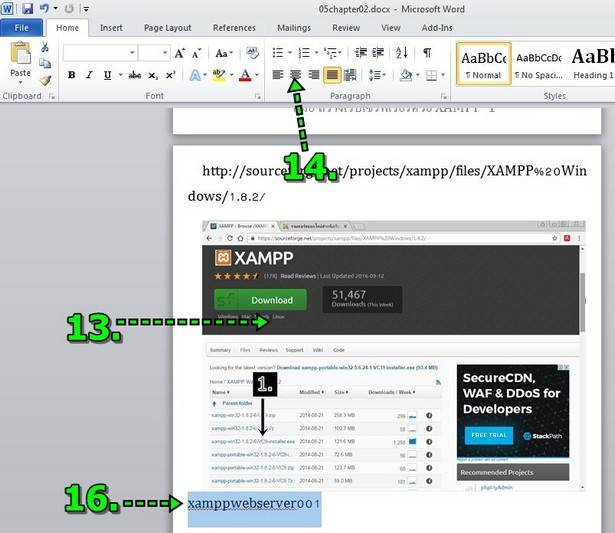Click the Text Effects icon
The width and height of the screenshot is (615, 533).
(195, 75)
